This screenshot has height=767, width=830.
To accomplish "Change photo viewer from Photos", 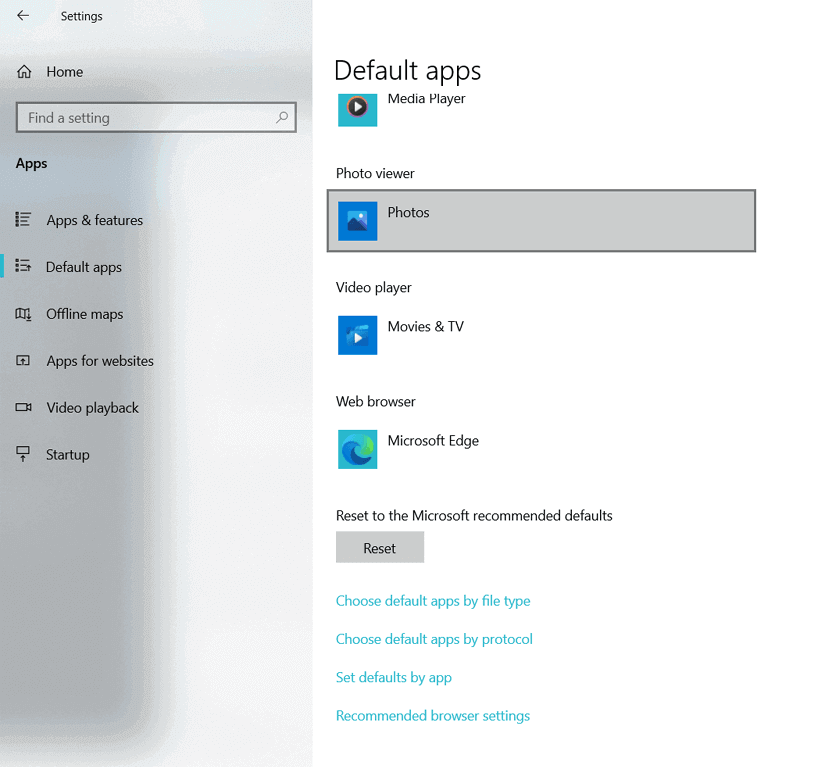I will (x=541, y=221).
